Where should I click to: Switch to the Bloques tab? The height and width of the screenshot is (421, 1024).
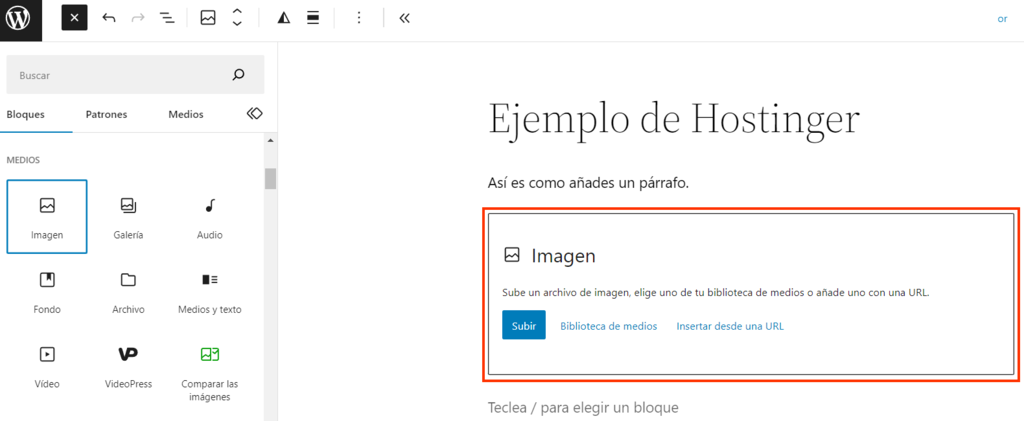click(25, 114)
